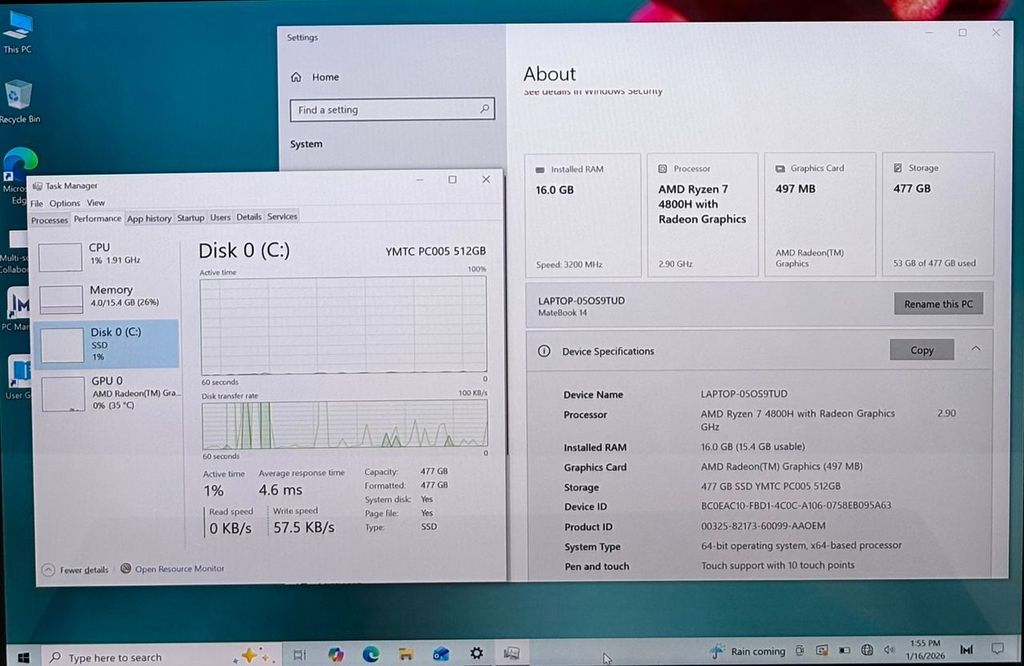1024x666 pixels.
Task: Select the Memory performance graph item
Action: point(107,297)
